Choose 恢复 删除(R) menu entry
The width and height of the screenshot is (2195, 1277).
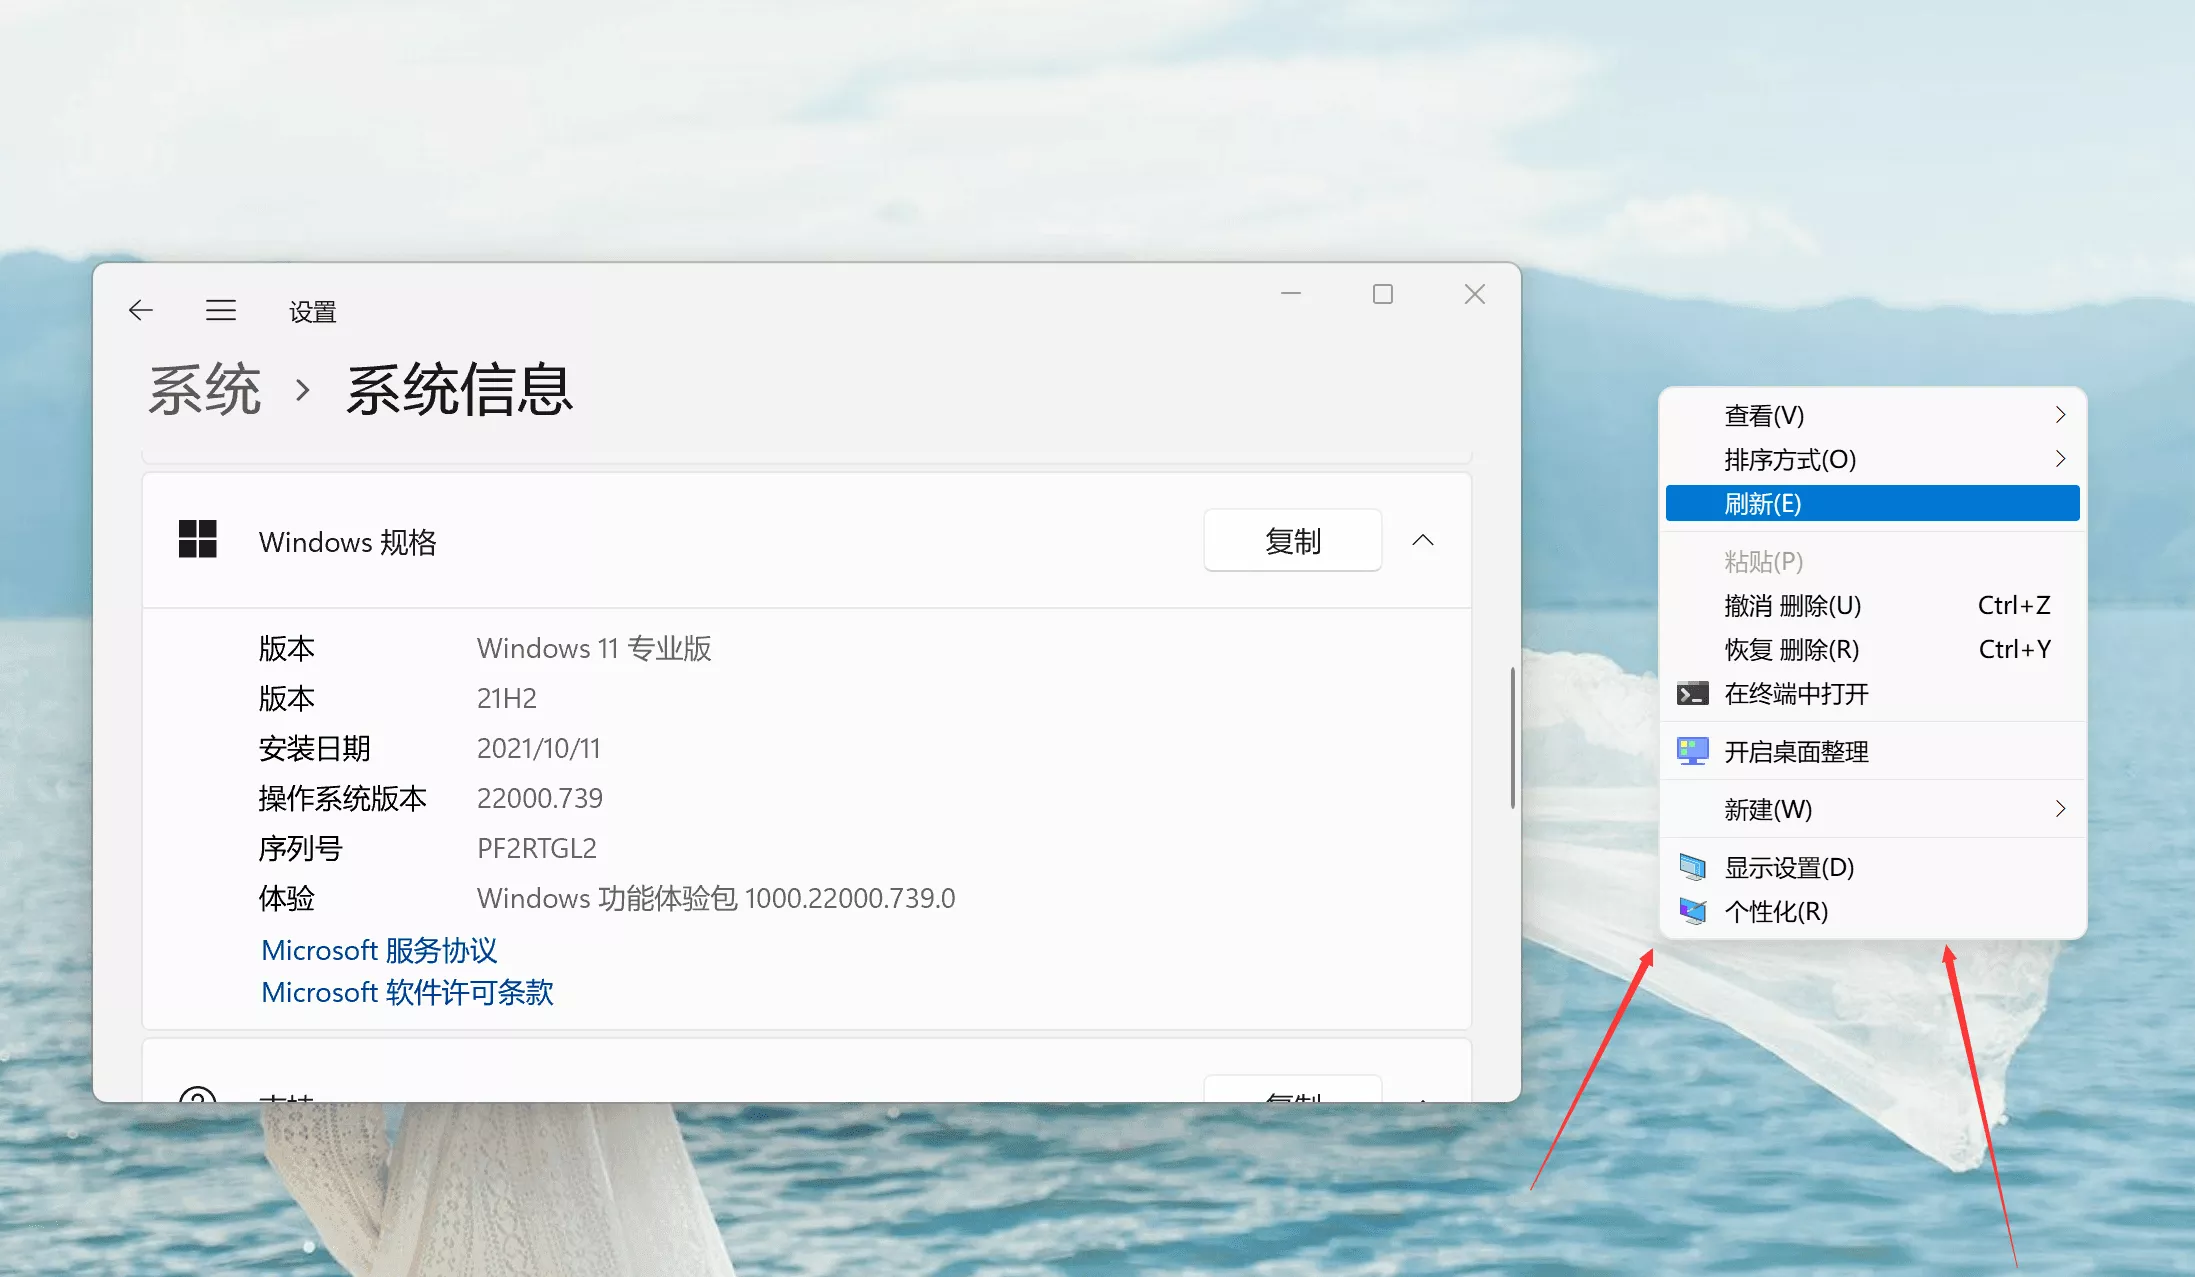pos(1872,649)
